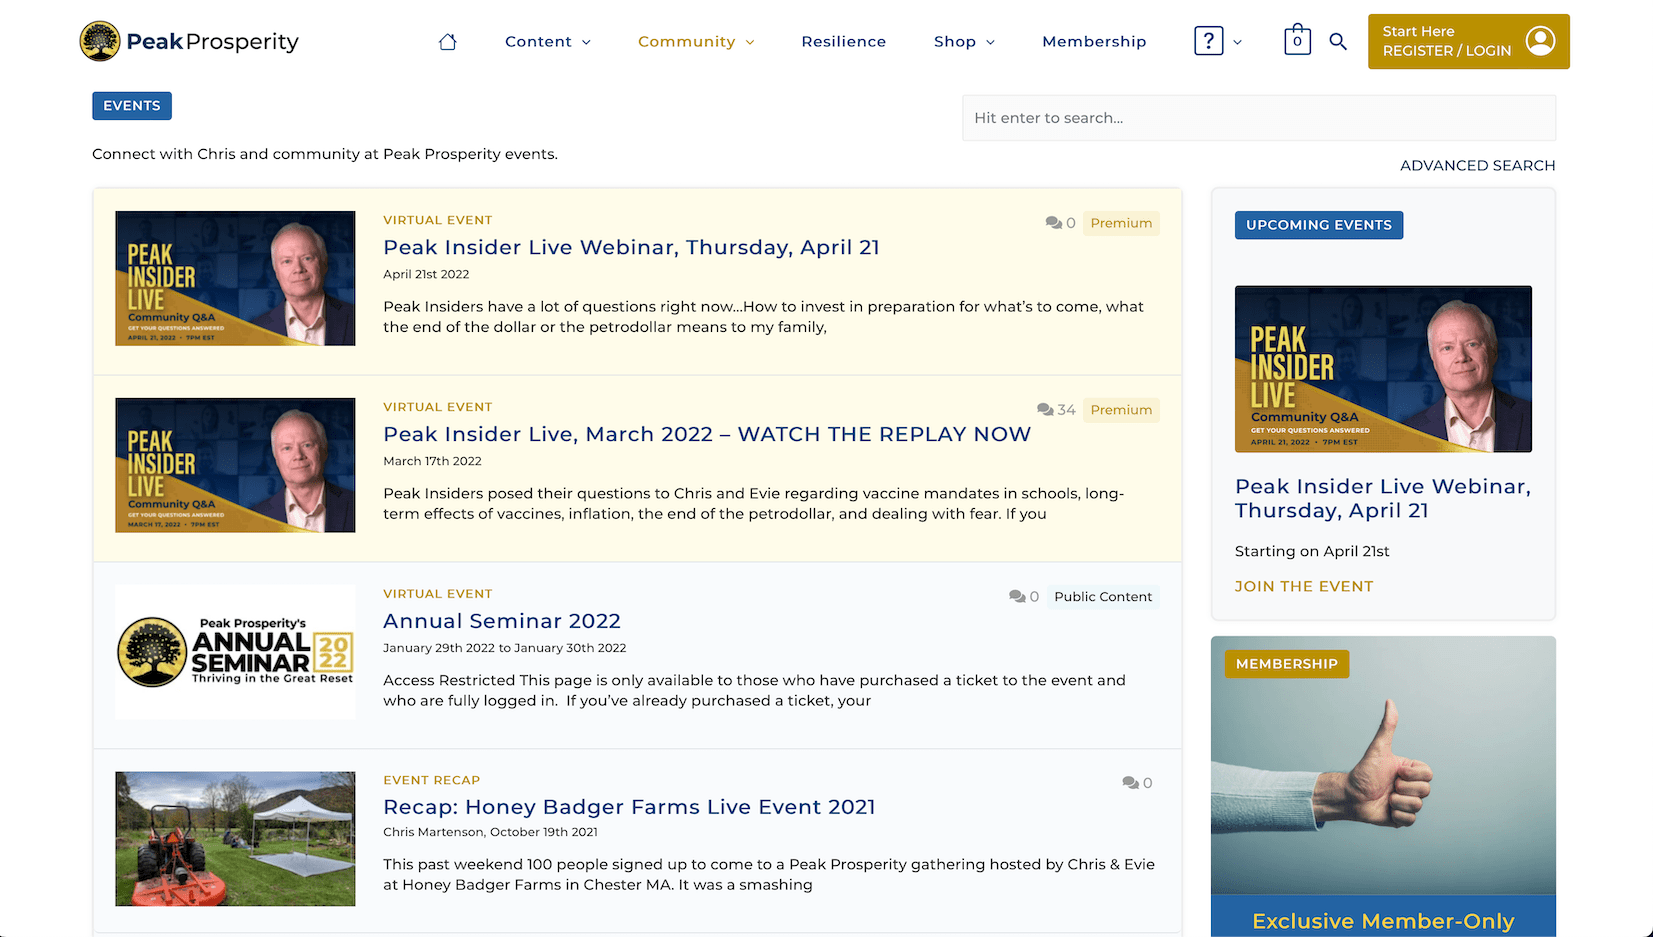Viewport: 1653px width, 937px height.
Task: Click the search magnifier icon
Action: coord(1338,41)
